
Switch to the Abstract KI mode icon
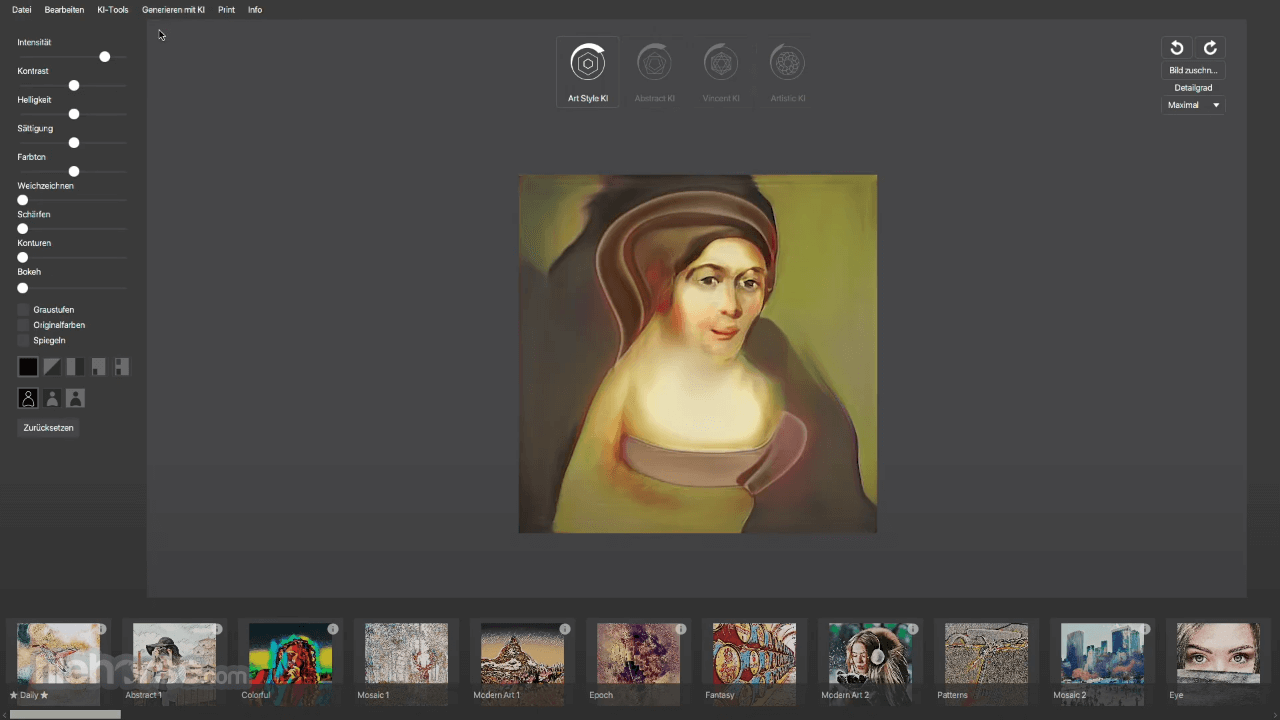click(654, 64)
